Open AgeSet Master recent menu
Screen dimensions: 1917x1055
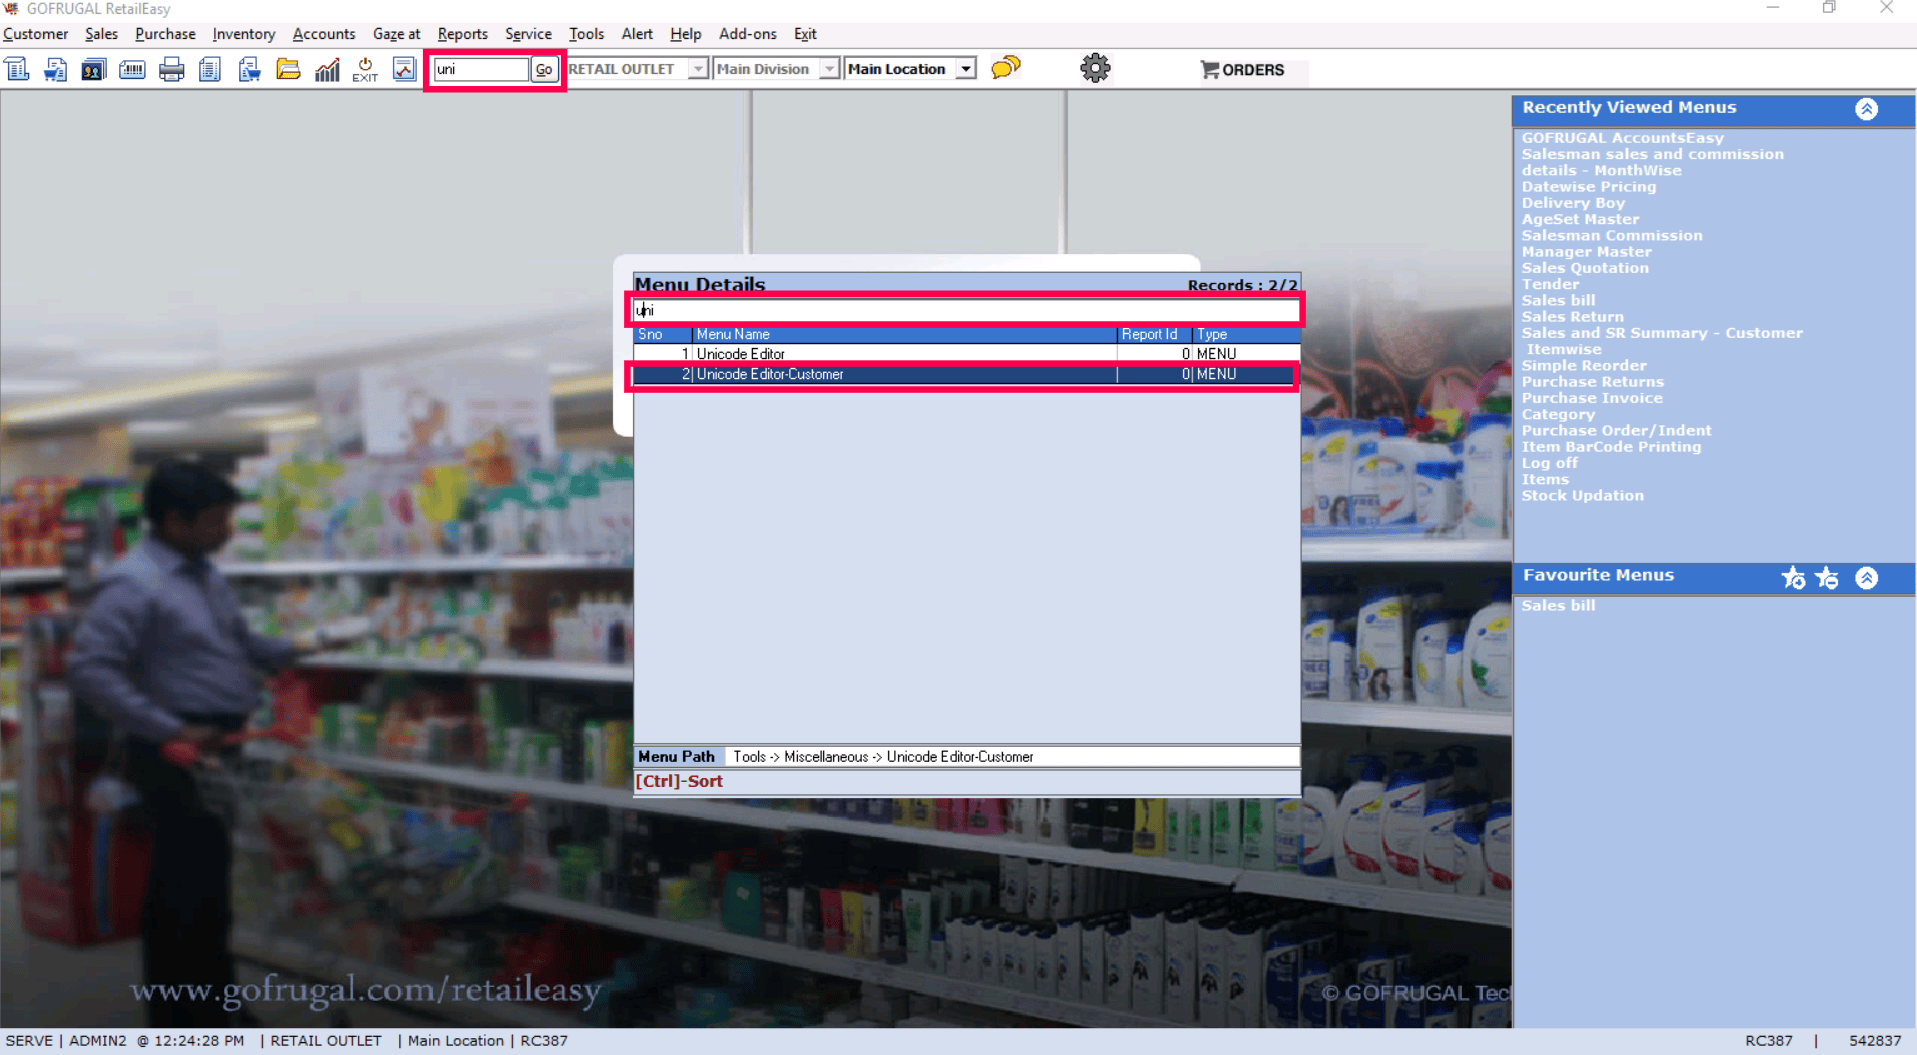[1580, 219]
